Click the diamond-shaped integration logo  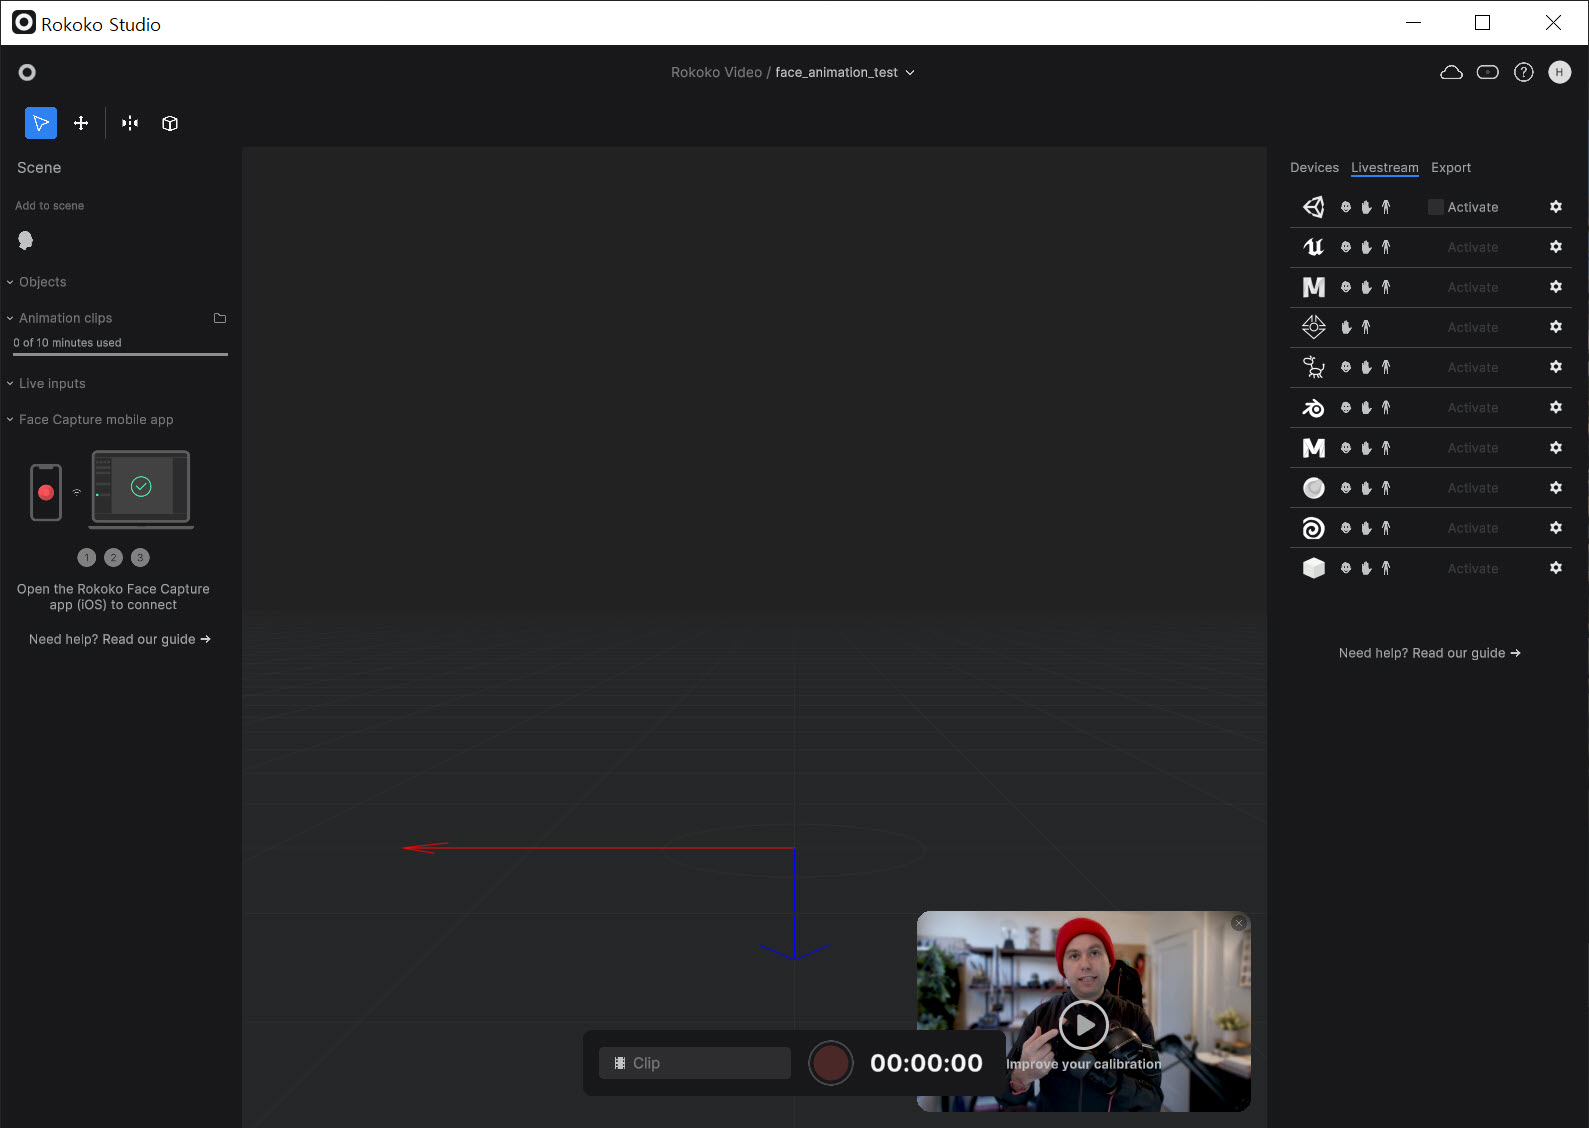[x=1314, y=327]
